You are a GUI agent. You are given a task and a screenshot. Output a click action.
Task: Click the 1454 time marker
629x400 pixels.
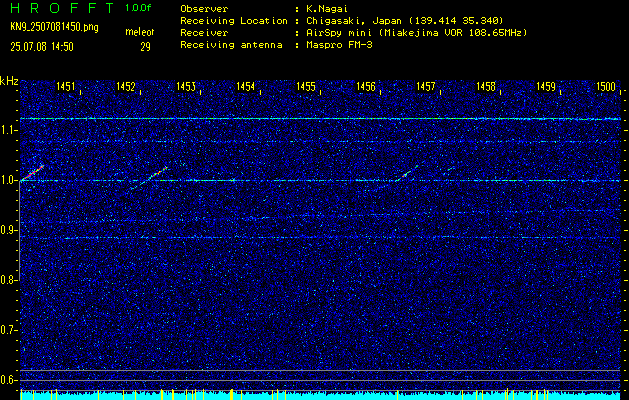(x=246, y=86)
